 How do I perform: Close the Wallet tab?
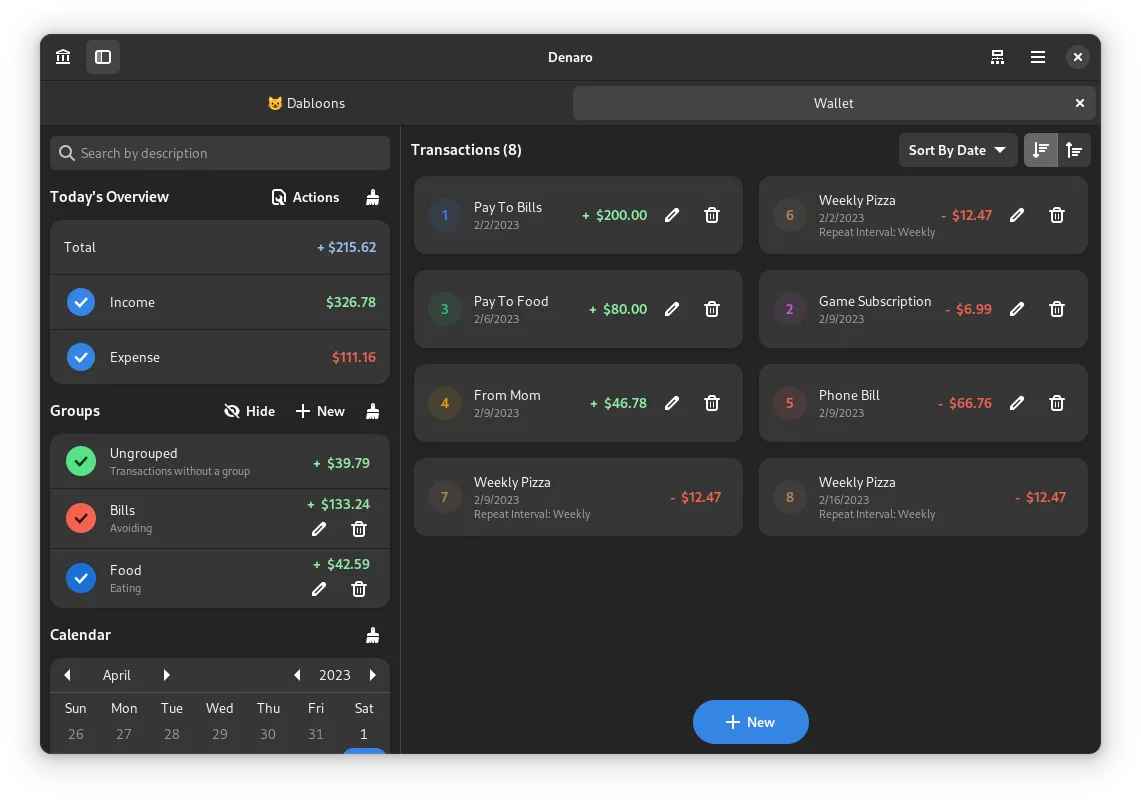[x=1079, y=103]
